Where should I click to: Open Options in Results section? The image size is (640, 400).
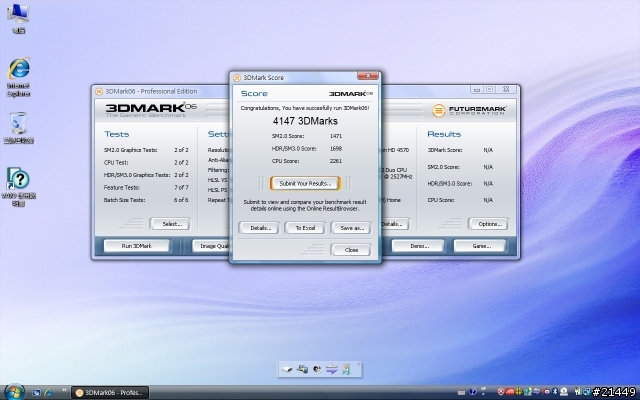488,224
